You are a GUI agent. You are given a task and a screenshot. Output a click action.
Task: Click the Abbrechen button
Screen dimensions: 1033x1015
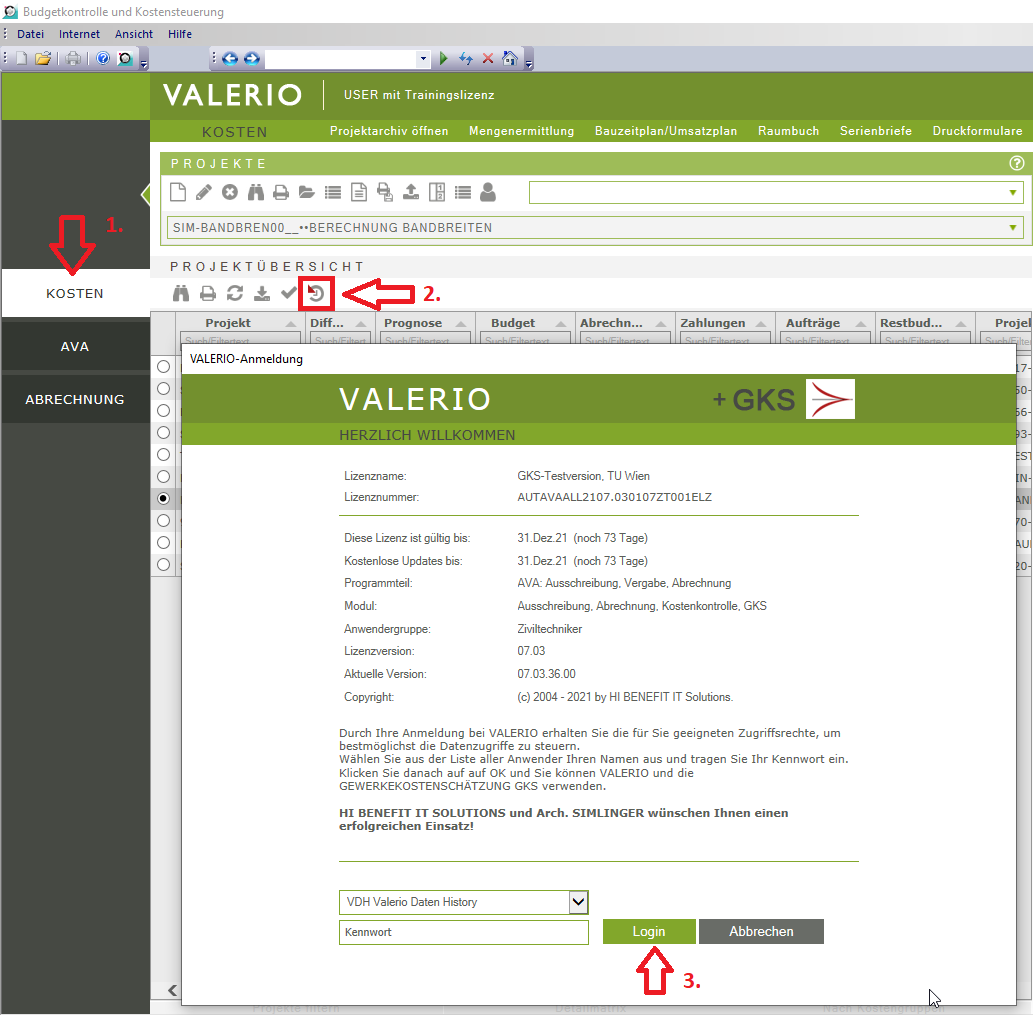pos(761,931)
